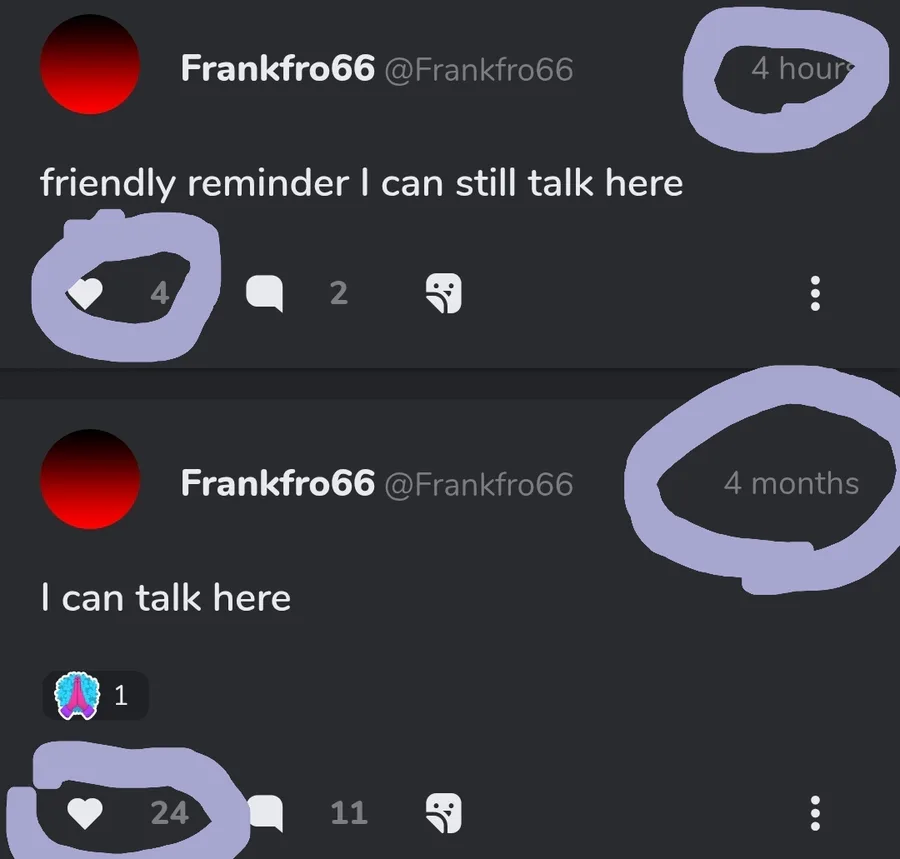Click the "4 months" timestamp
Screen dimensions: 900x859
pos(792,483)
